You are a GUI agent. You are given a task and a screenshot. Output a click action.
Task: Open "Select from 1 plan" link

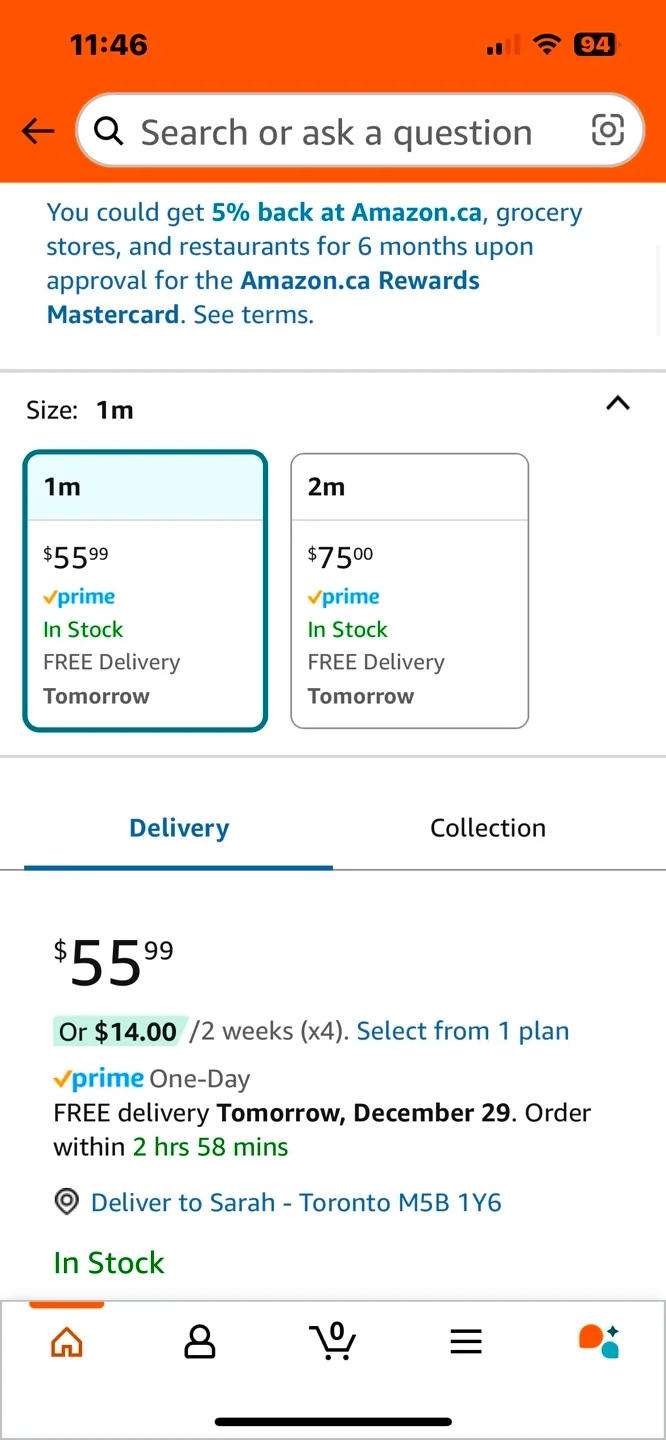coord(462,1031)
